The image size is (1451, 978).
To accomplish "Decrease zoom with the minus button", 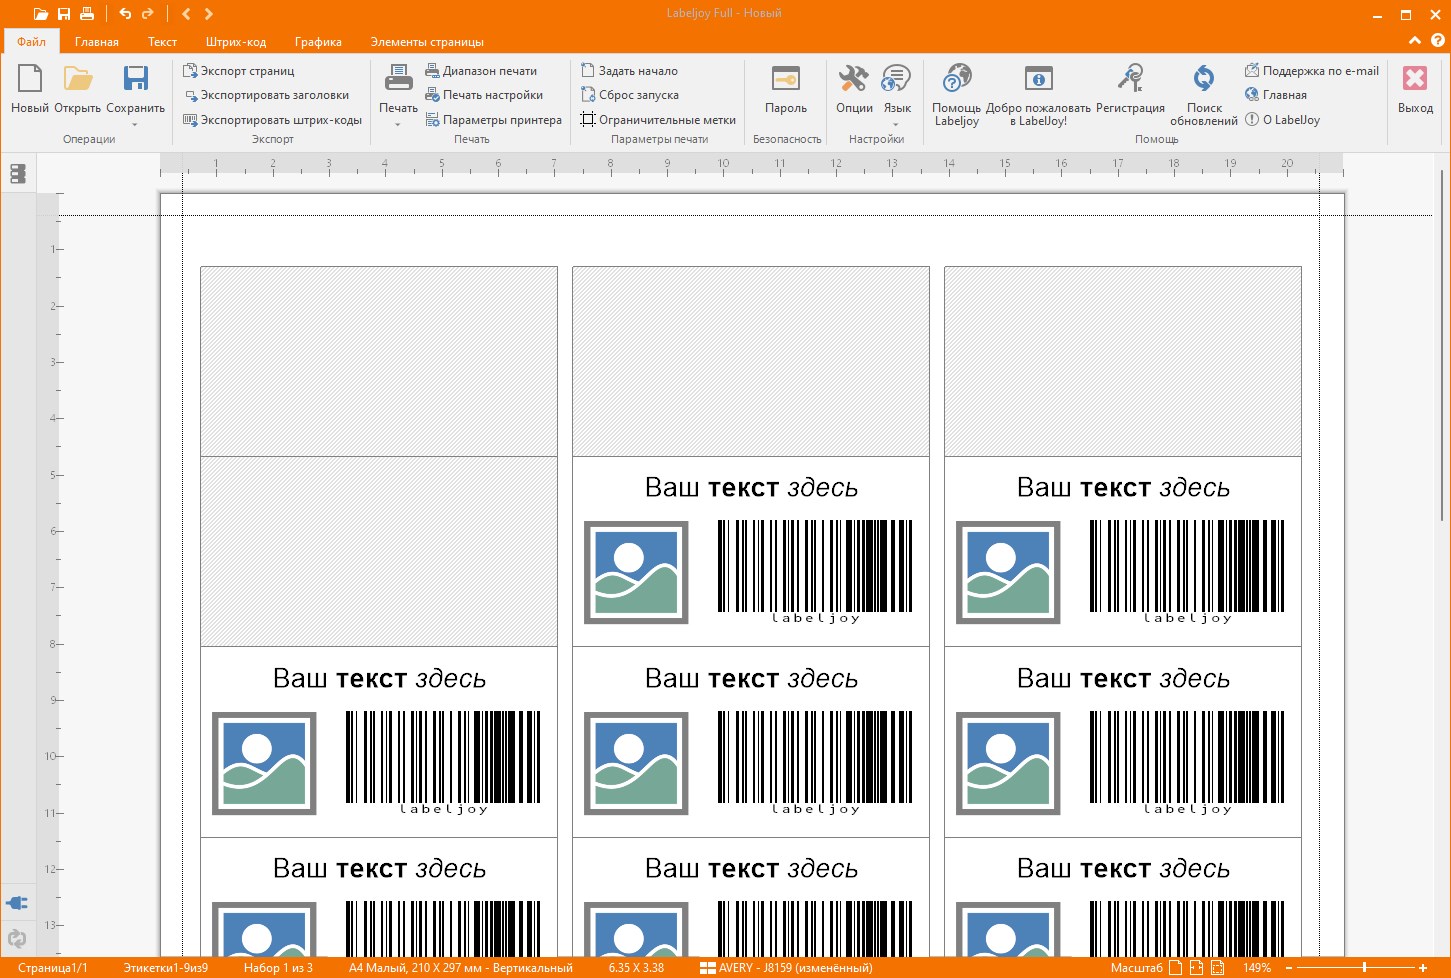I will pos(1289,968).
